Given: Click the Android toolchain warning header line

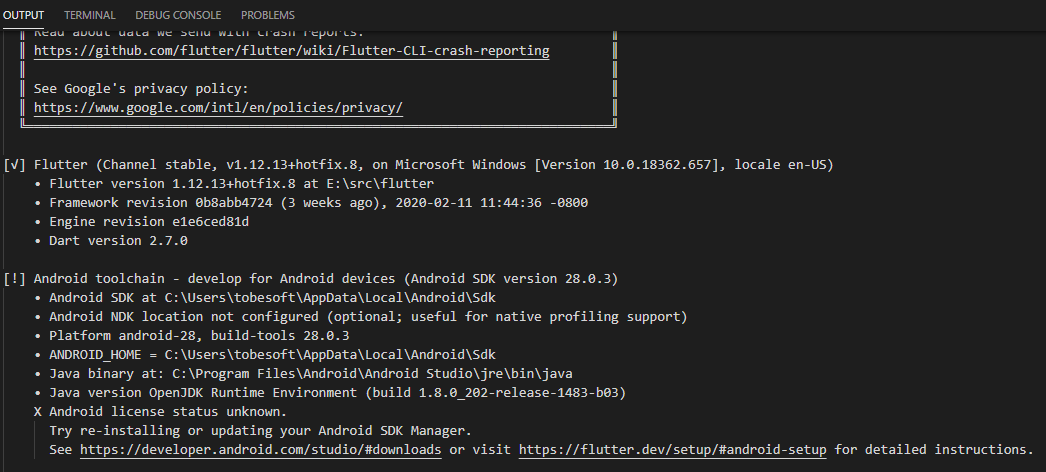Looking at the screenshot, I should pos(311,279).
